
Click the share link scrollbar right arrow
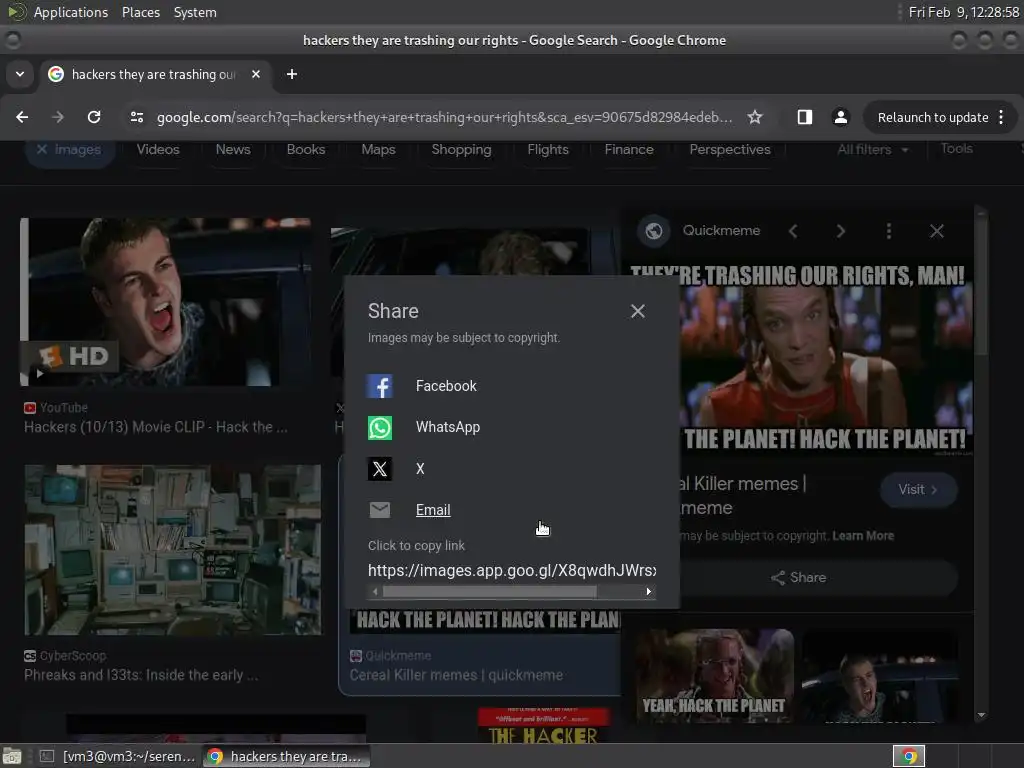point(648,592)
